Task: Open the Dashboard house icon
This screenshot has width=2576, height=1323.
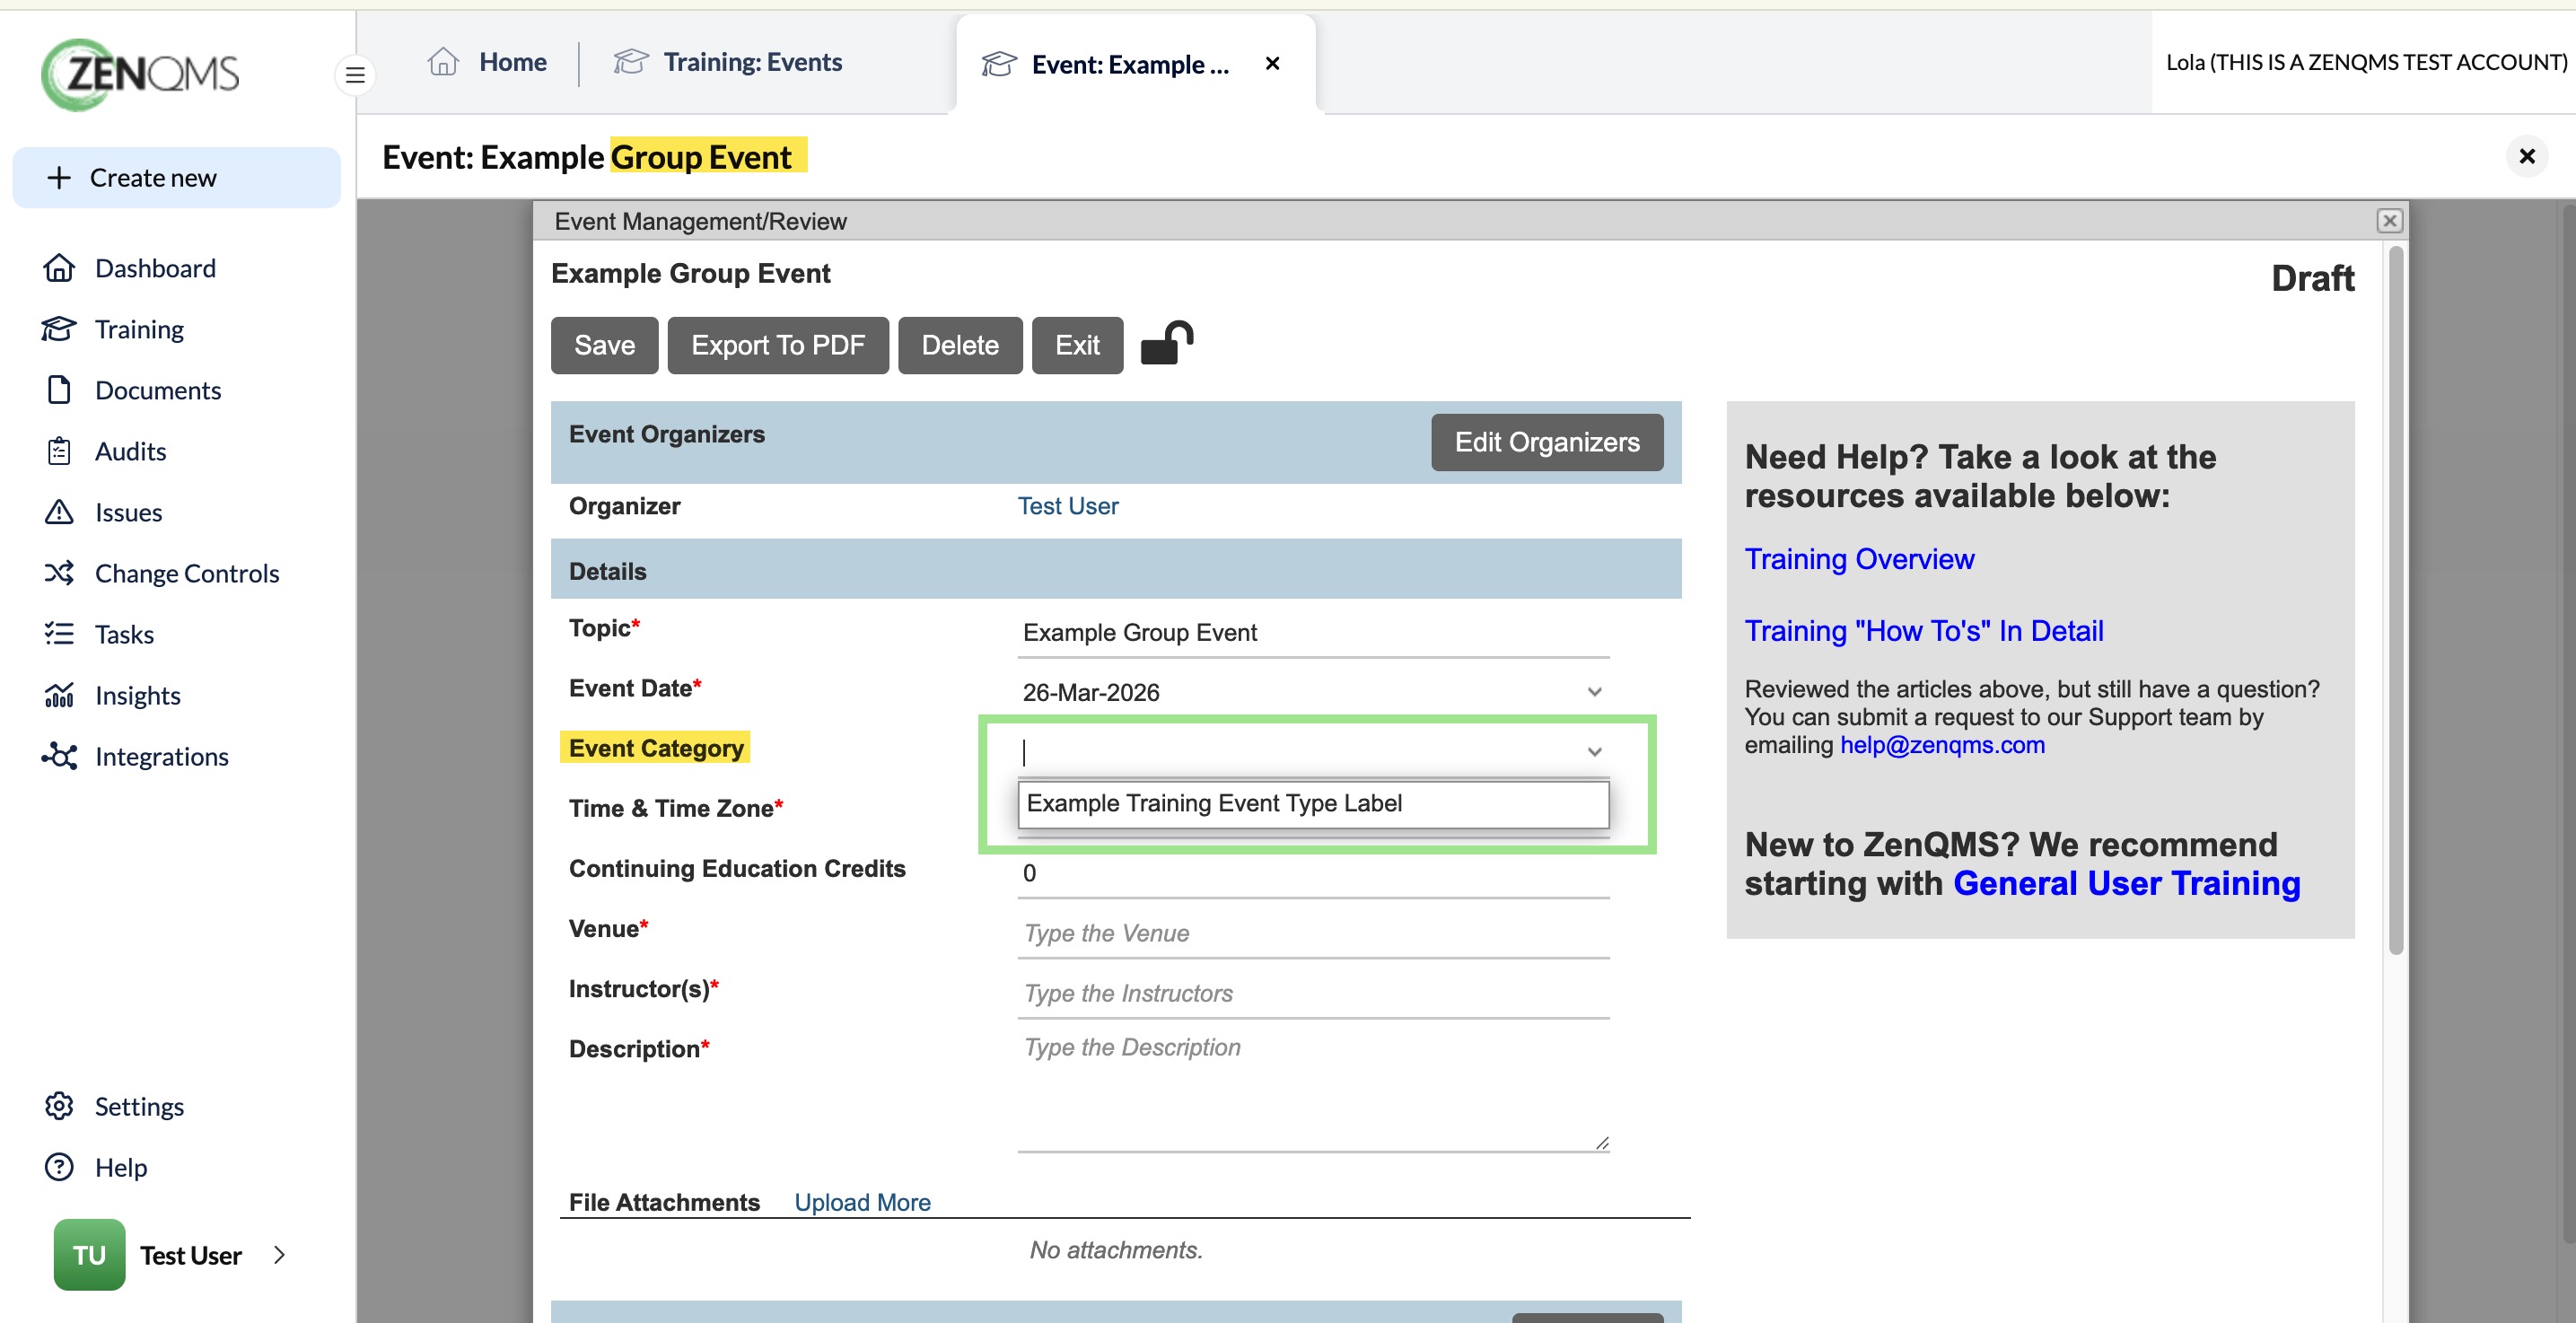Action: coord(59,268)
